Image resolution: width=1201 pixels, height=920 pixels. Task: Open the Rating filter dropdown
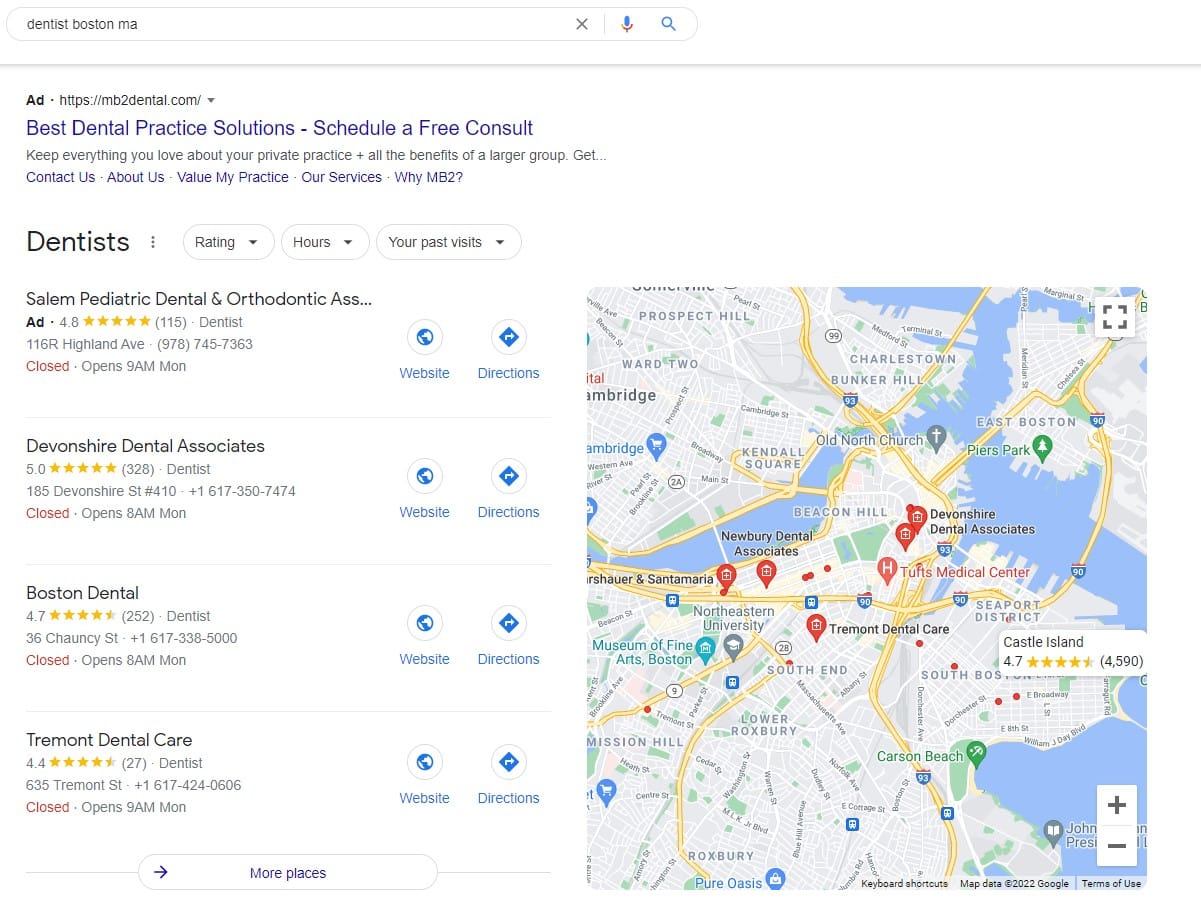tap(229, 242)
